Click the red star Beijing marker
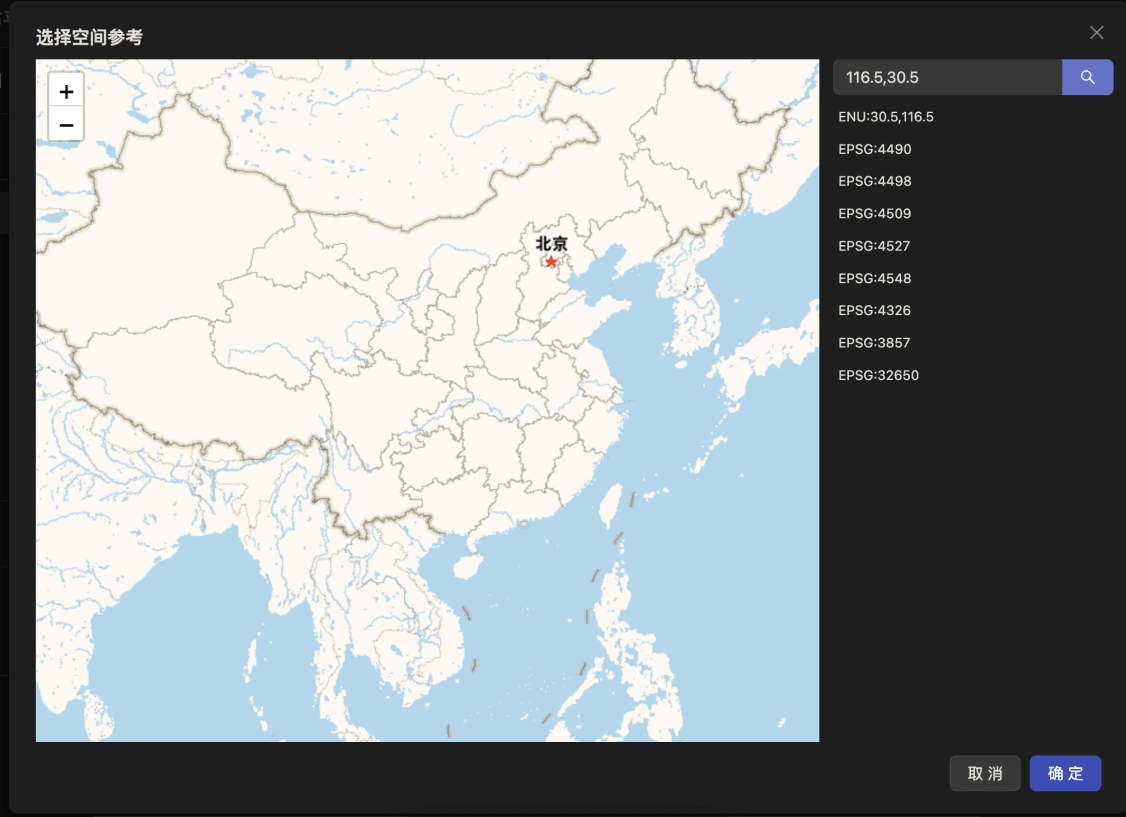Screen dimensions: 1126x817 pyautogui.click(x=551, y=262)
